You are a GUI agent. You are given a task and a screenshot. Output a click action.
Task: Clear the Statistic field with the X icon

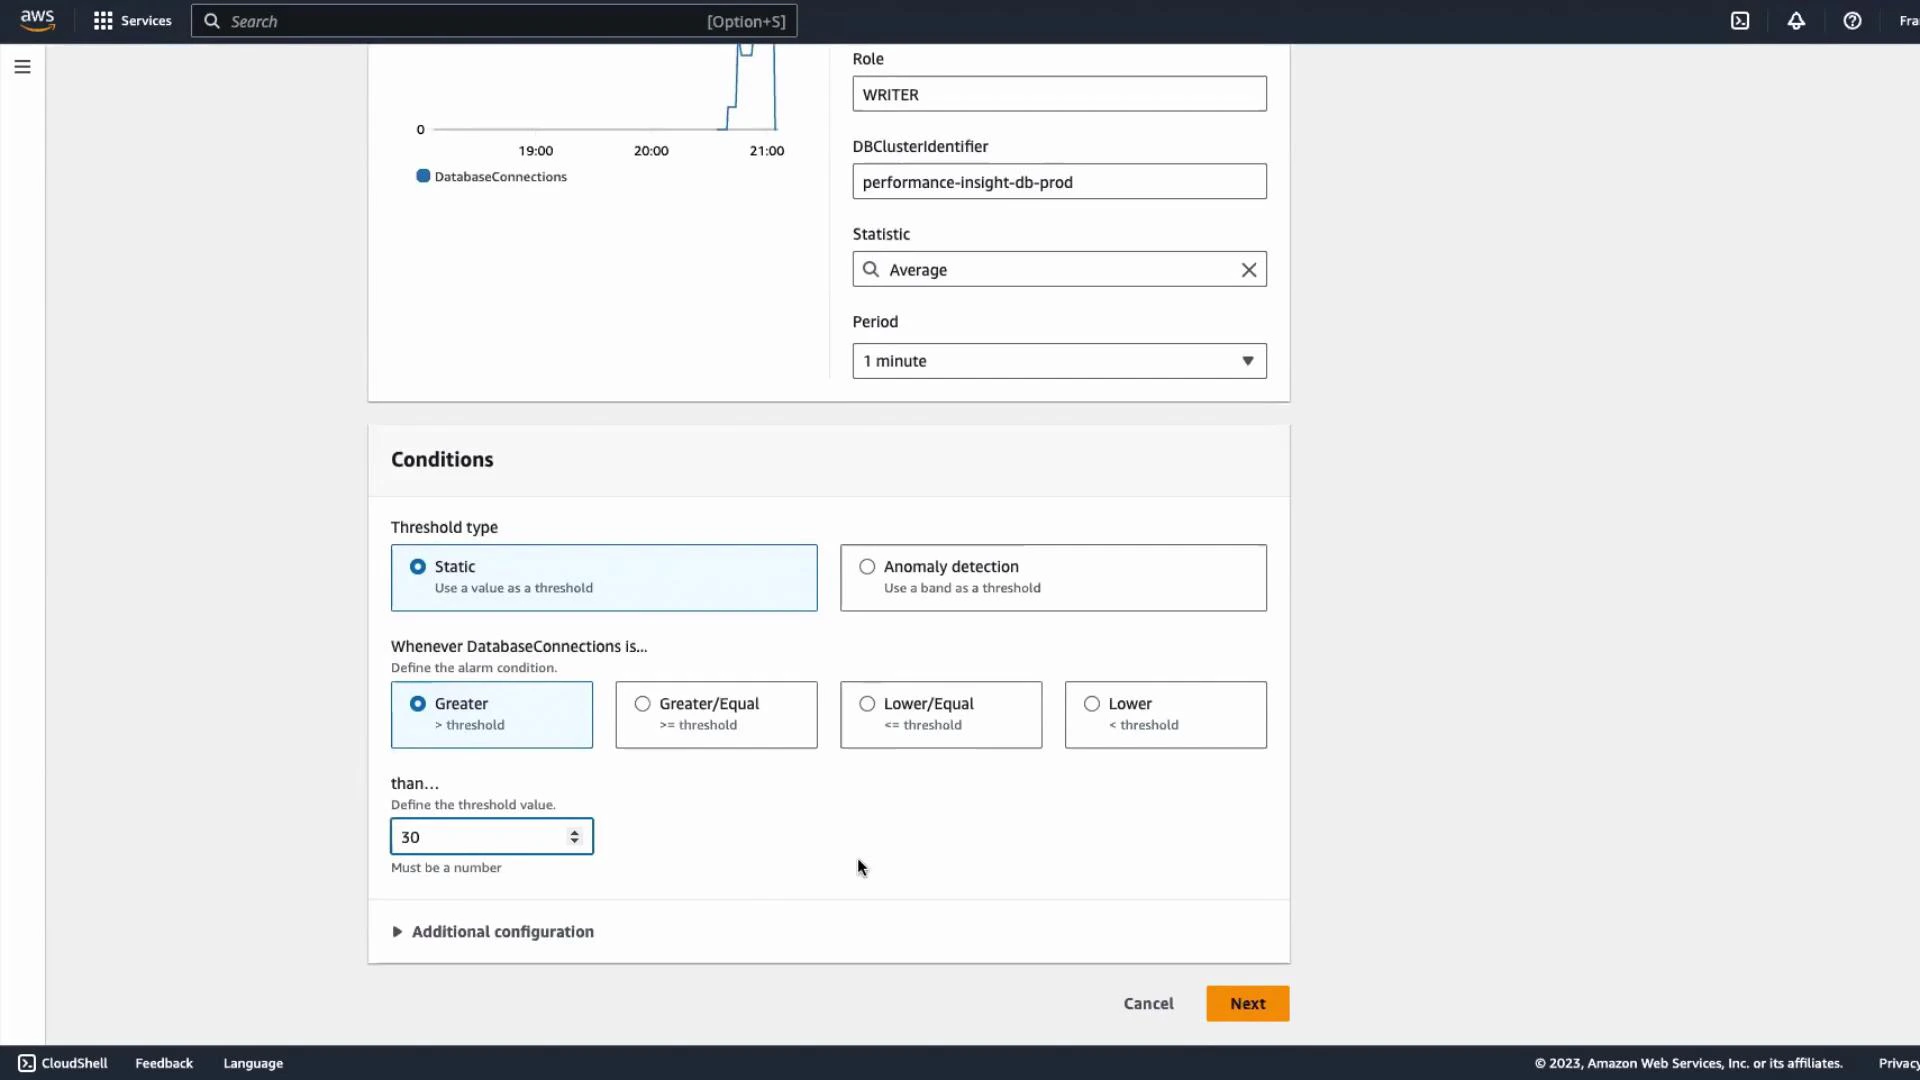(x=1247, y=269)
